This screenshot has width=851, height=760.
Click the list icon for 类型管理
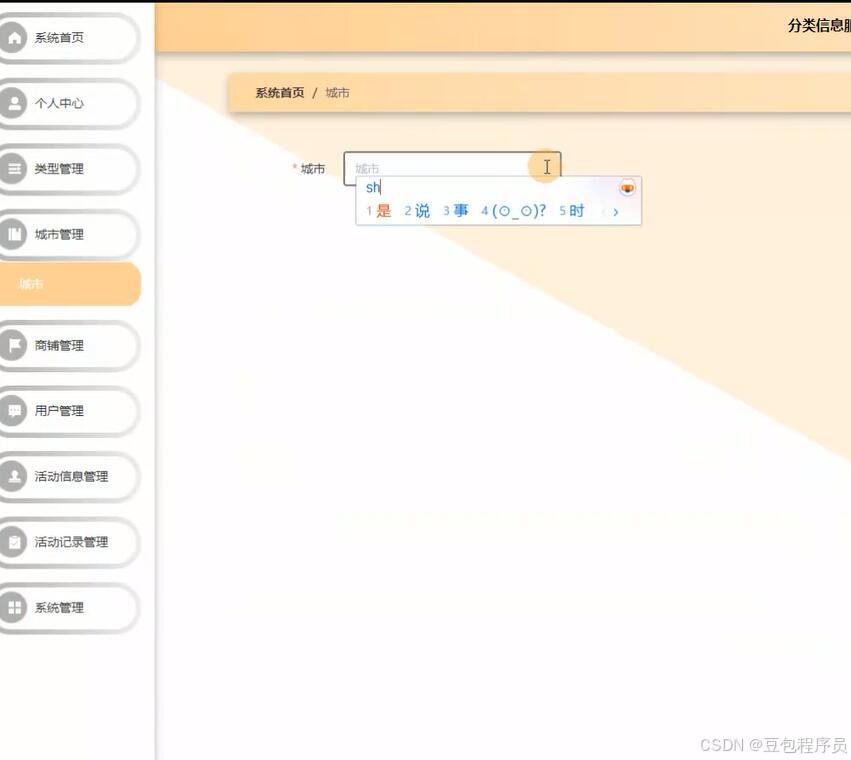click(x=13, y=169)
